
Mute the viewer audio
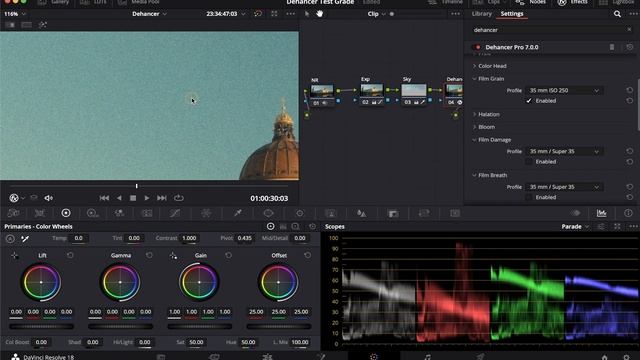pos(49,198)
